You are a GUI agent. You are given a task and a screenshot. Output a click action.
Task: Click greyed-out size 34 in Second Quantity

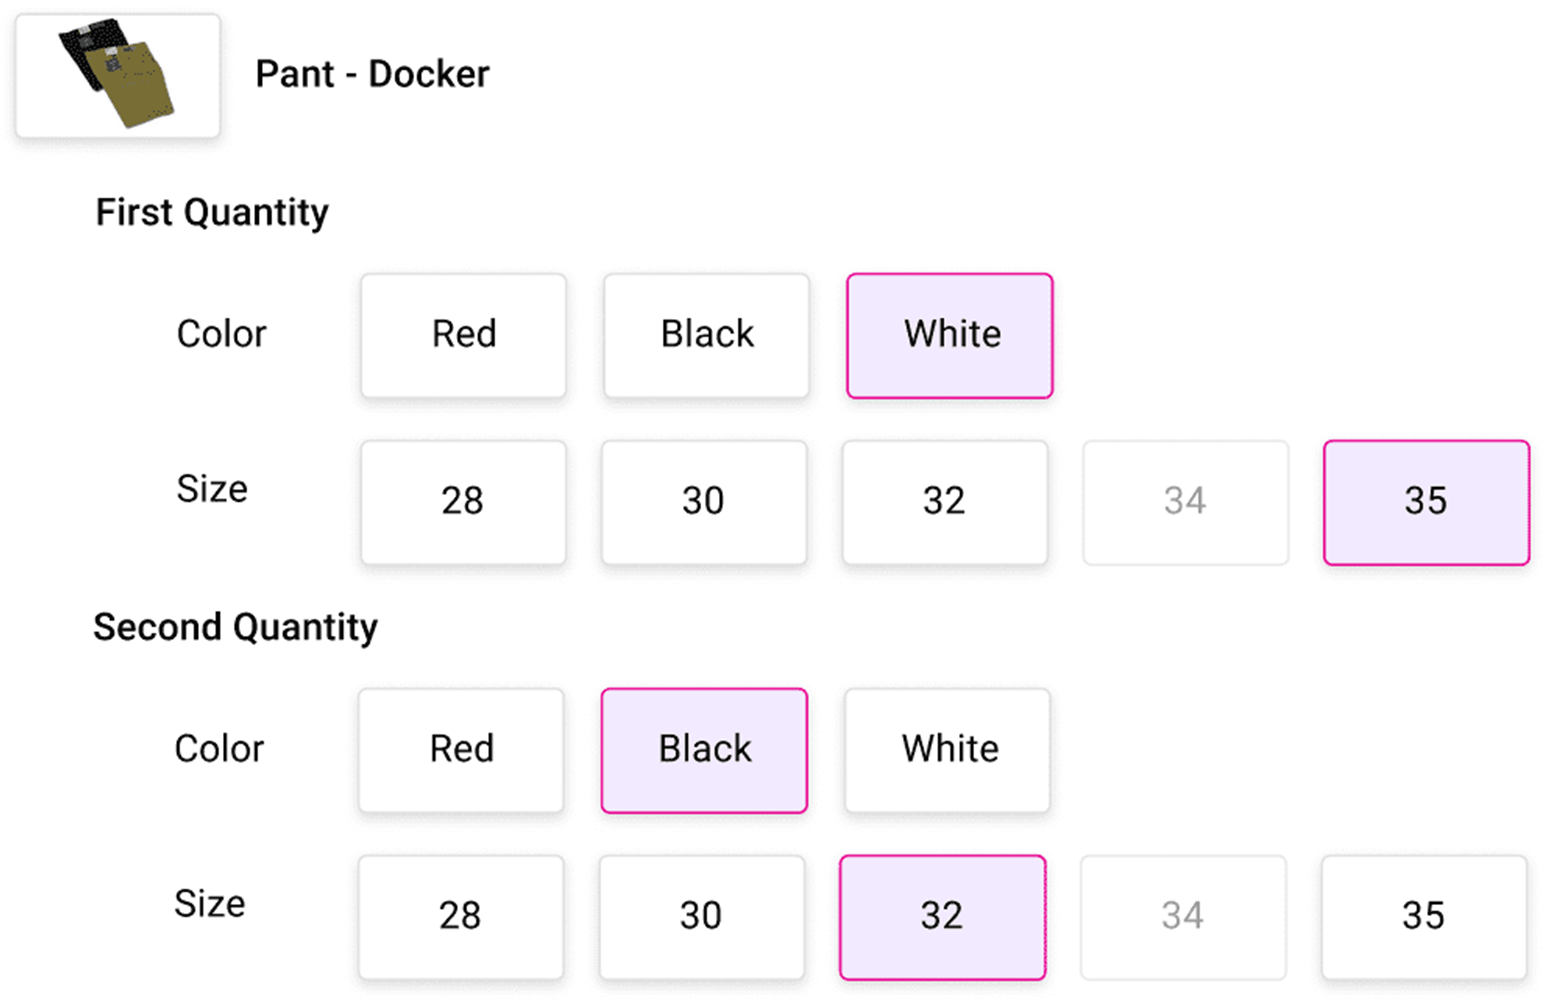(x=1183, y=917)
